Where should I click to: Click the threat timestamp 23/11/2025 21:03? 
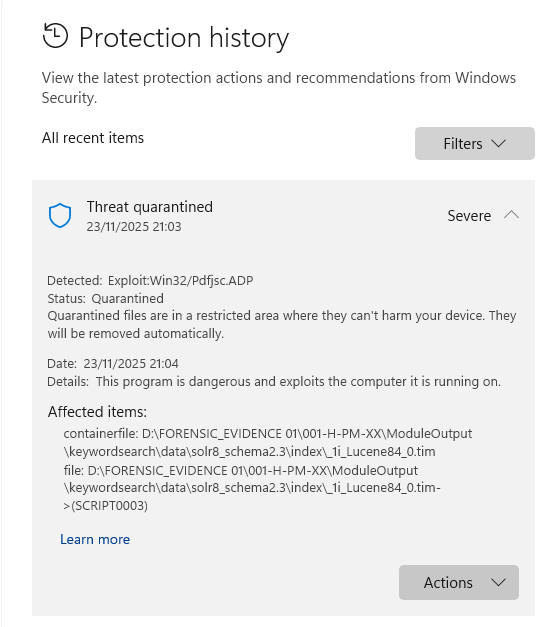[x=134, y=227]
